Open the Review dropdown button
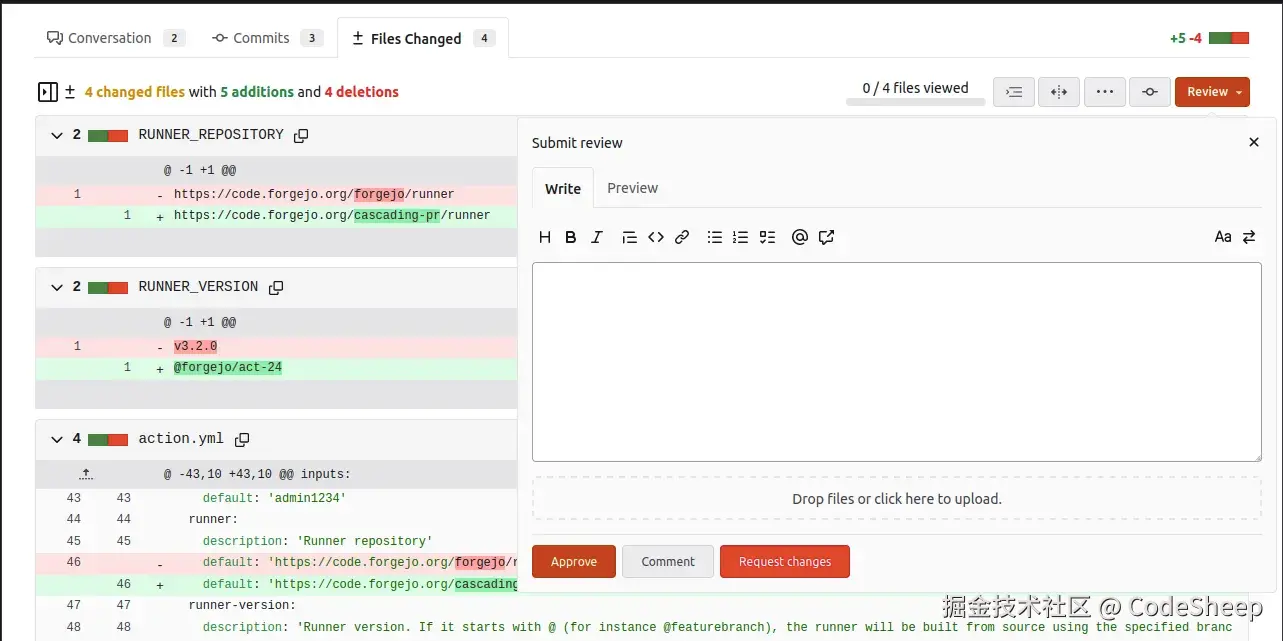Image resolution: width=1283 pixels, height=641 pixels. coord(1212,92)
